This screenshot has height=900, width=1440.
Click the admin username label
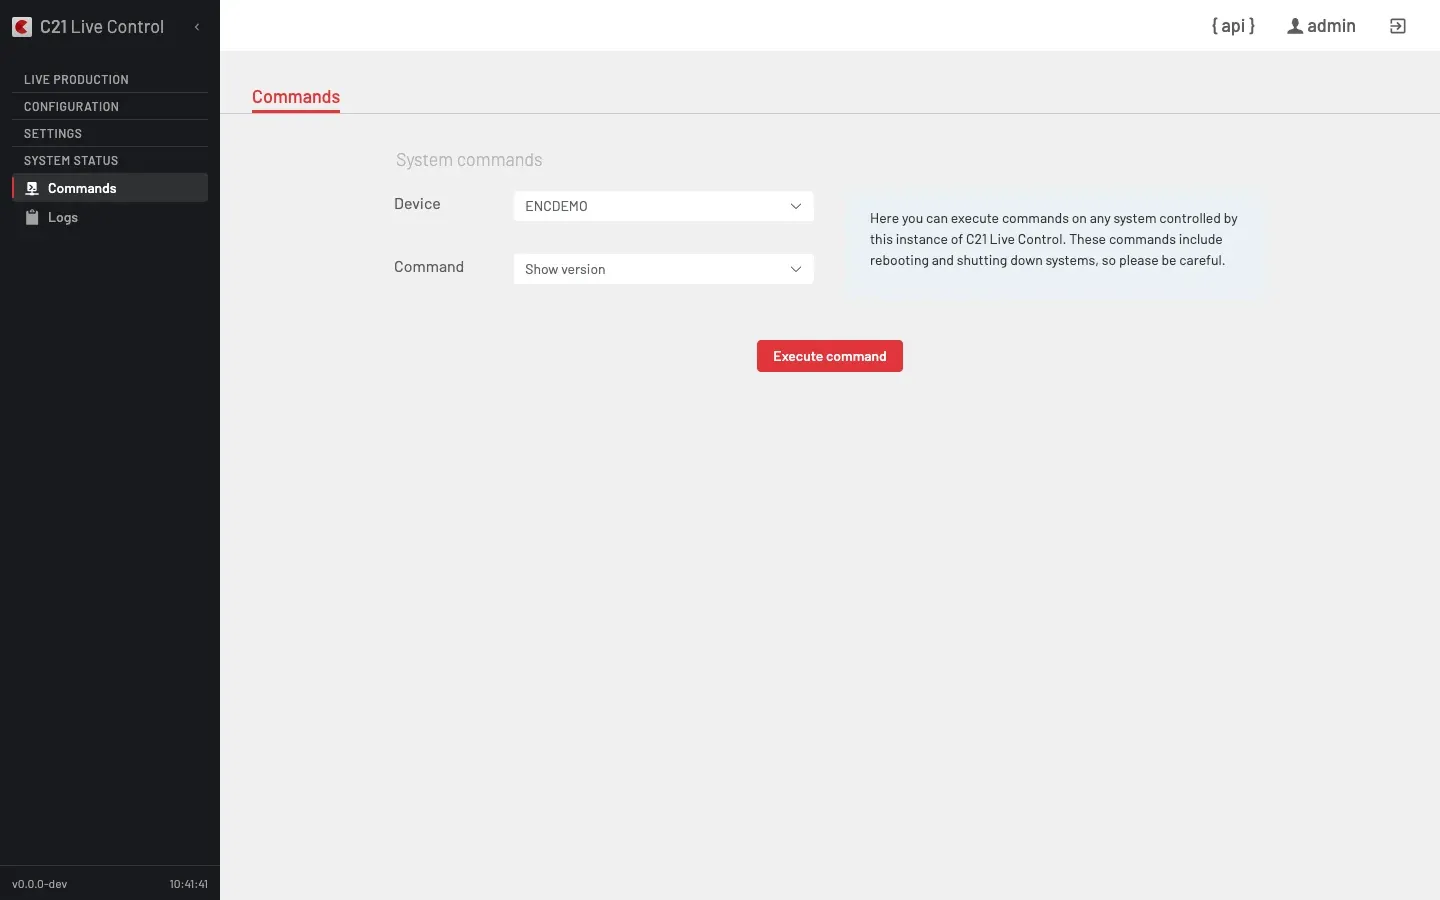point(1331,26)
